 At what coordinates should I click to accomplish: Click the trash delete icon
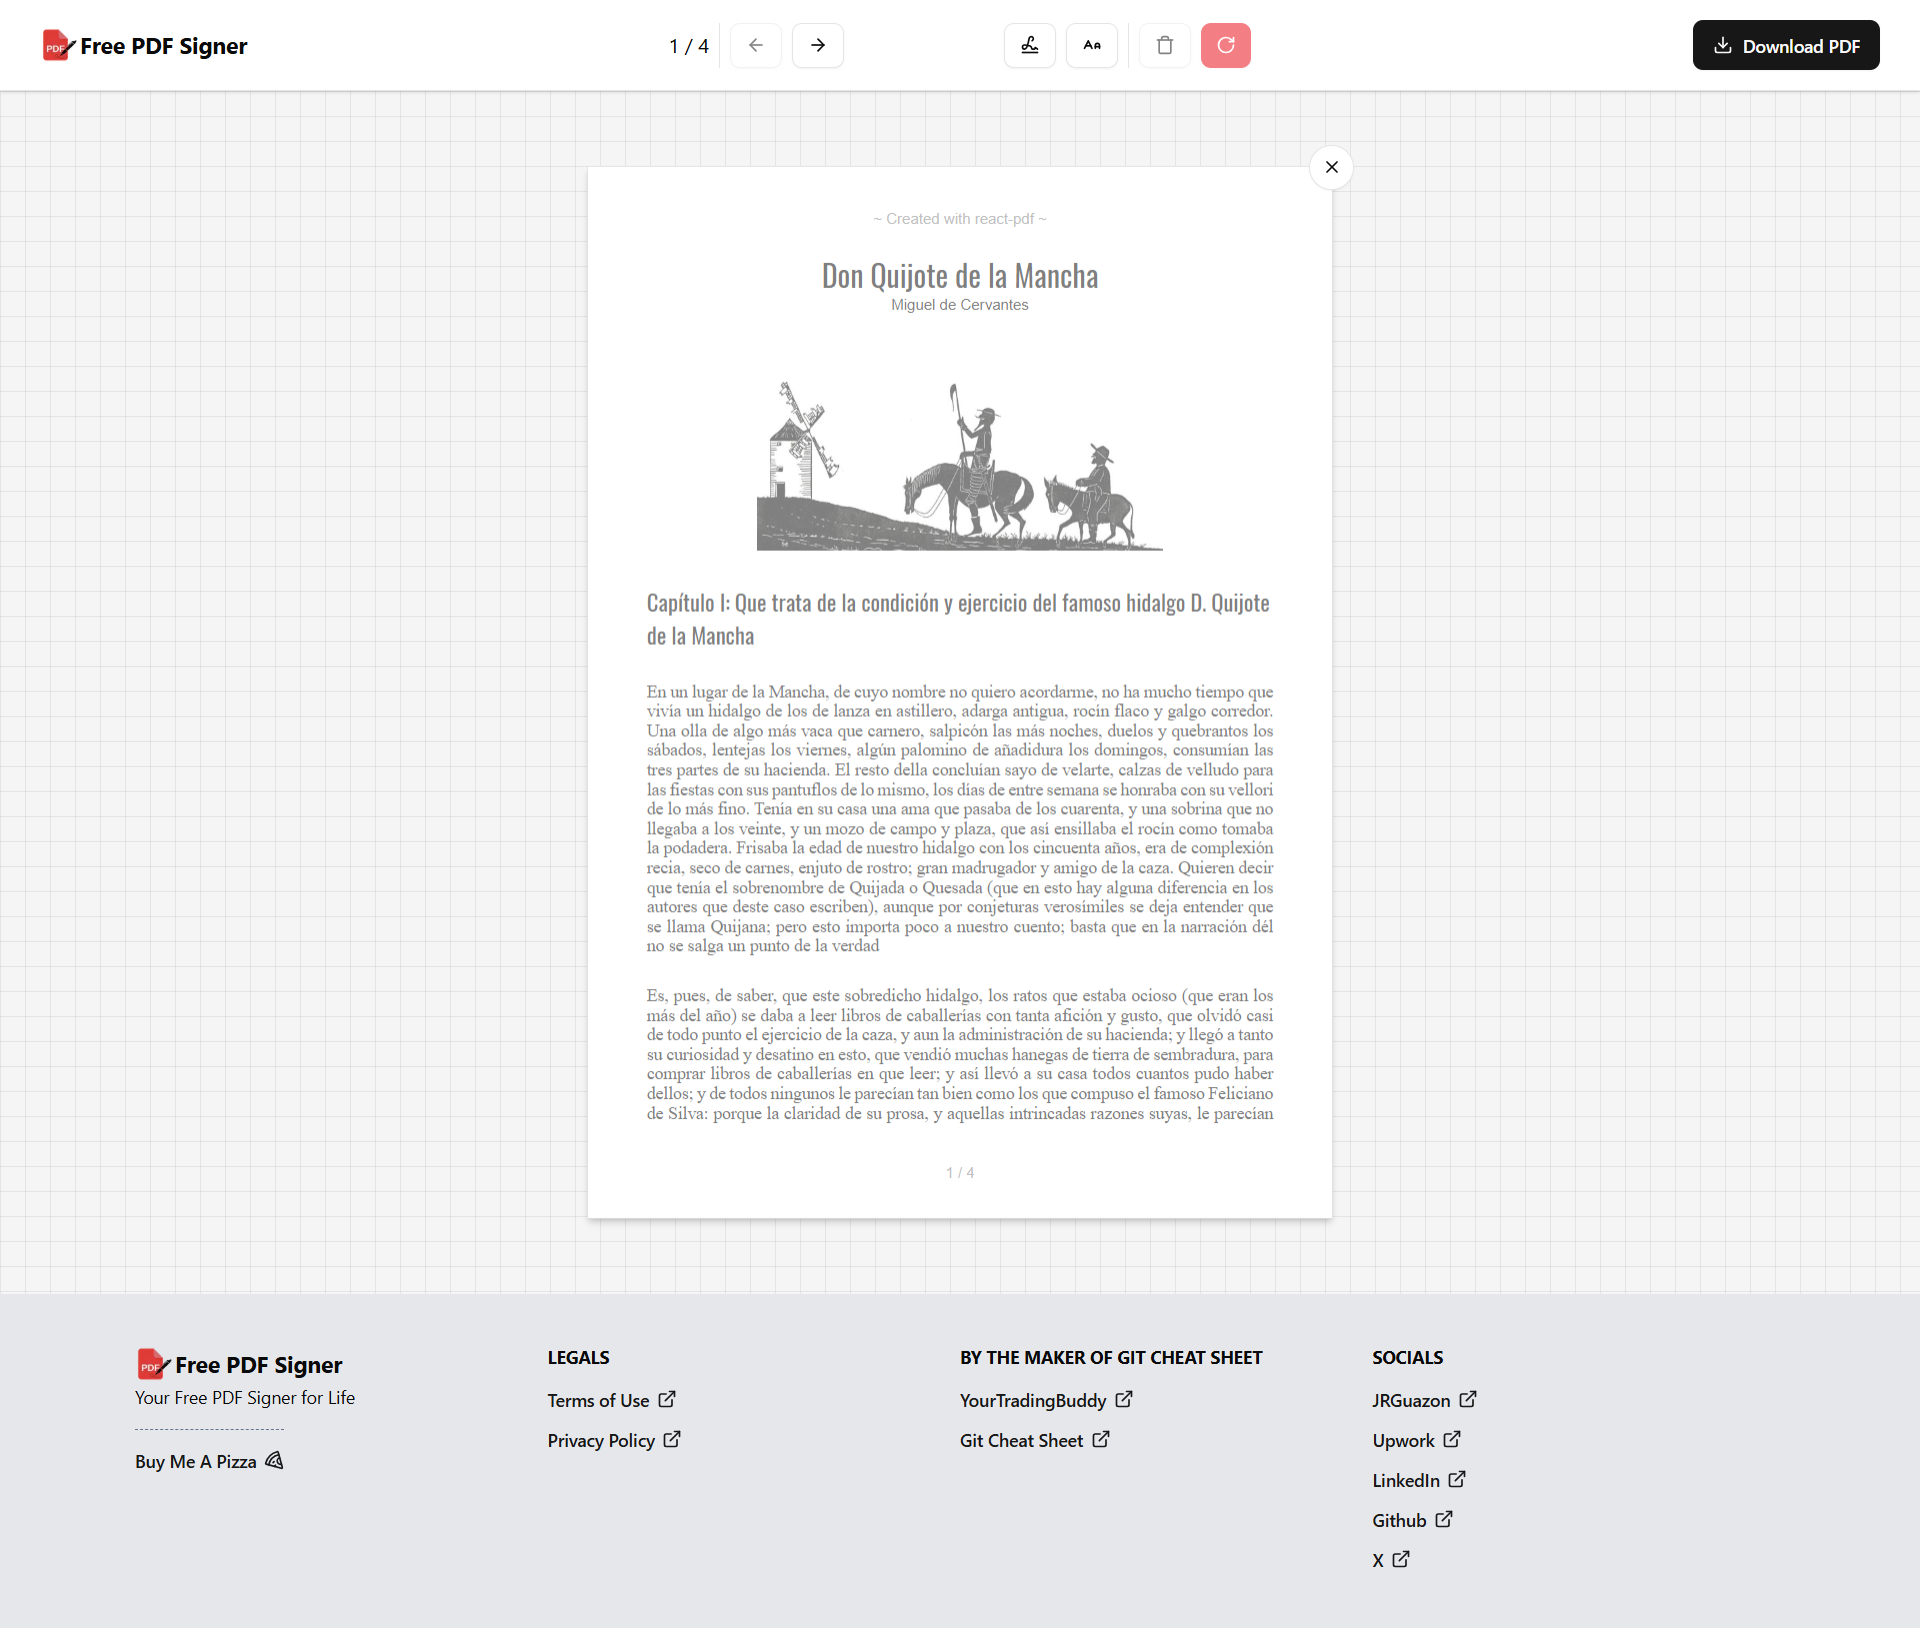[x=1165, y=45]
